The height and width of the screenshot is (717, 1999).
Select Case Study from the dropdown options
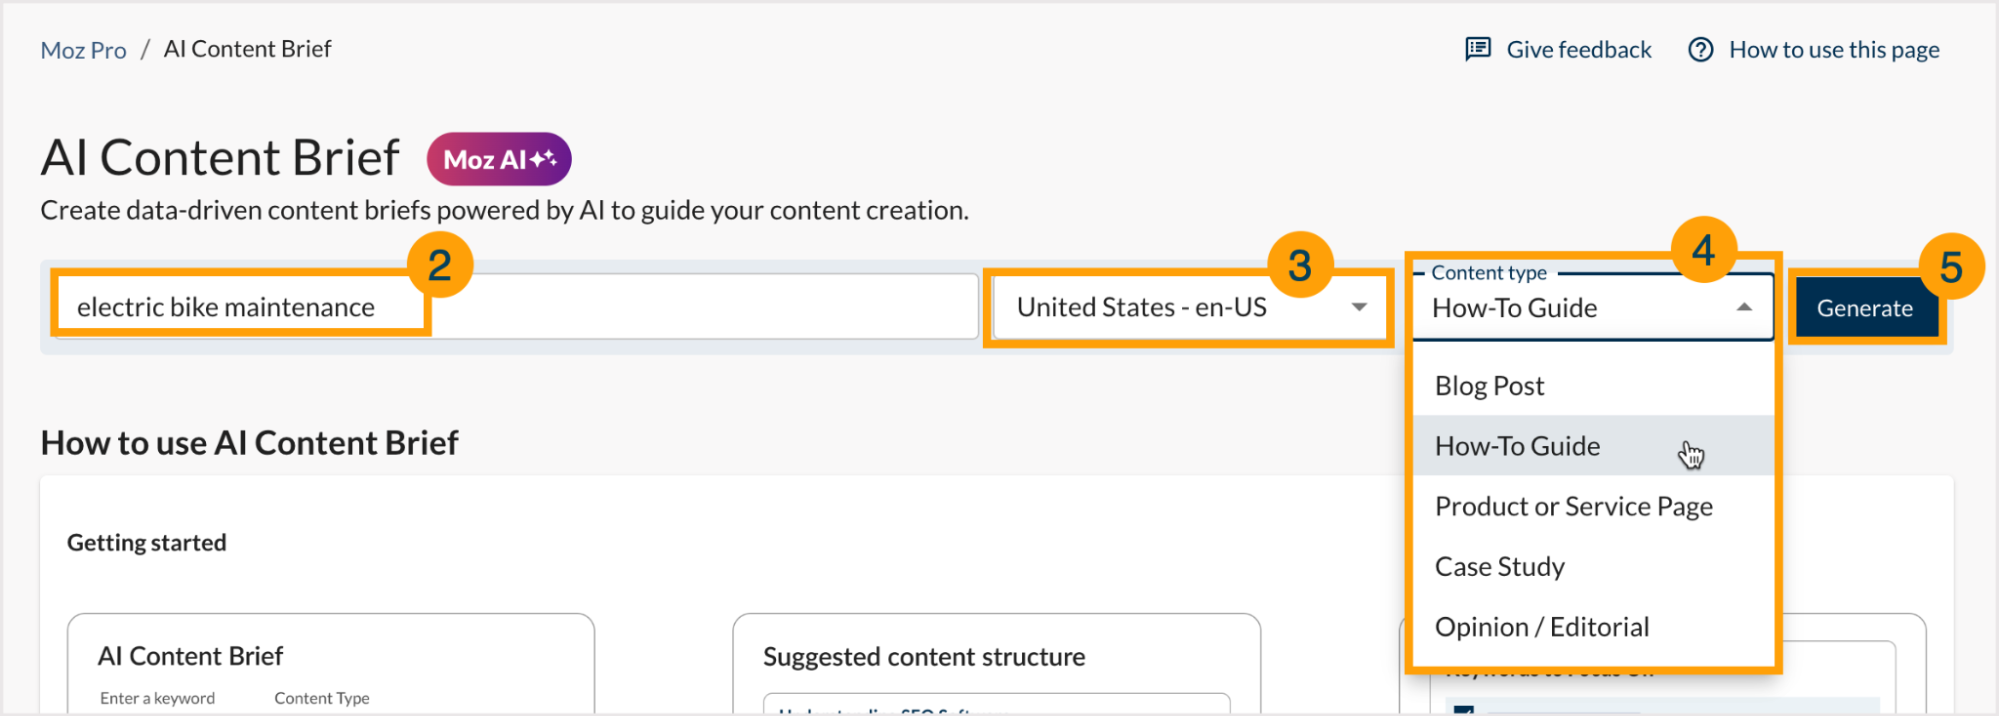click(x=1499, y=566)
